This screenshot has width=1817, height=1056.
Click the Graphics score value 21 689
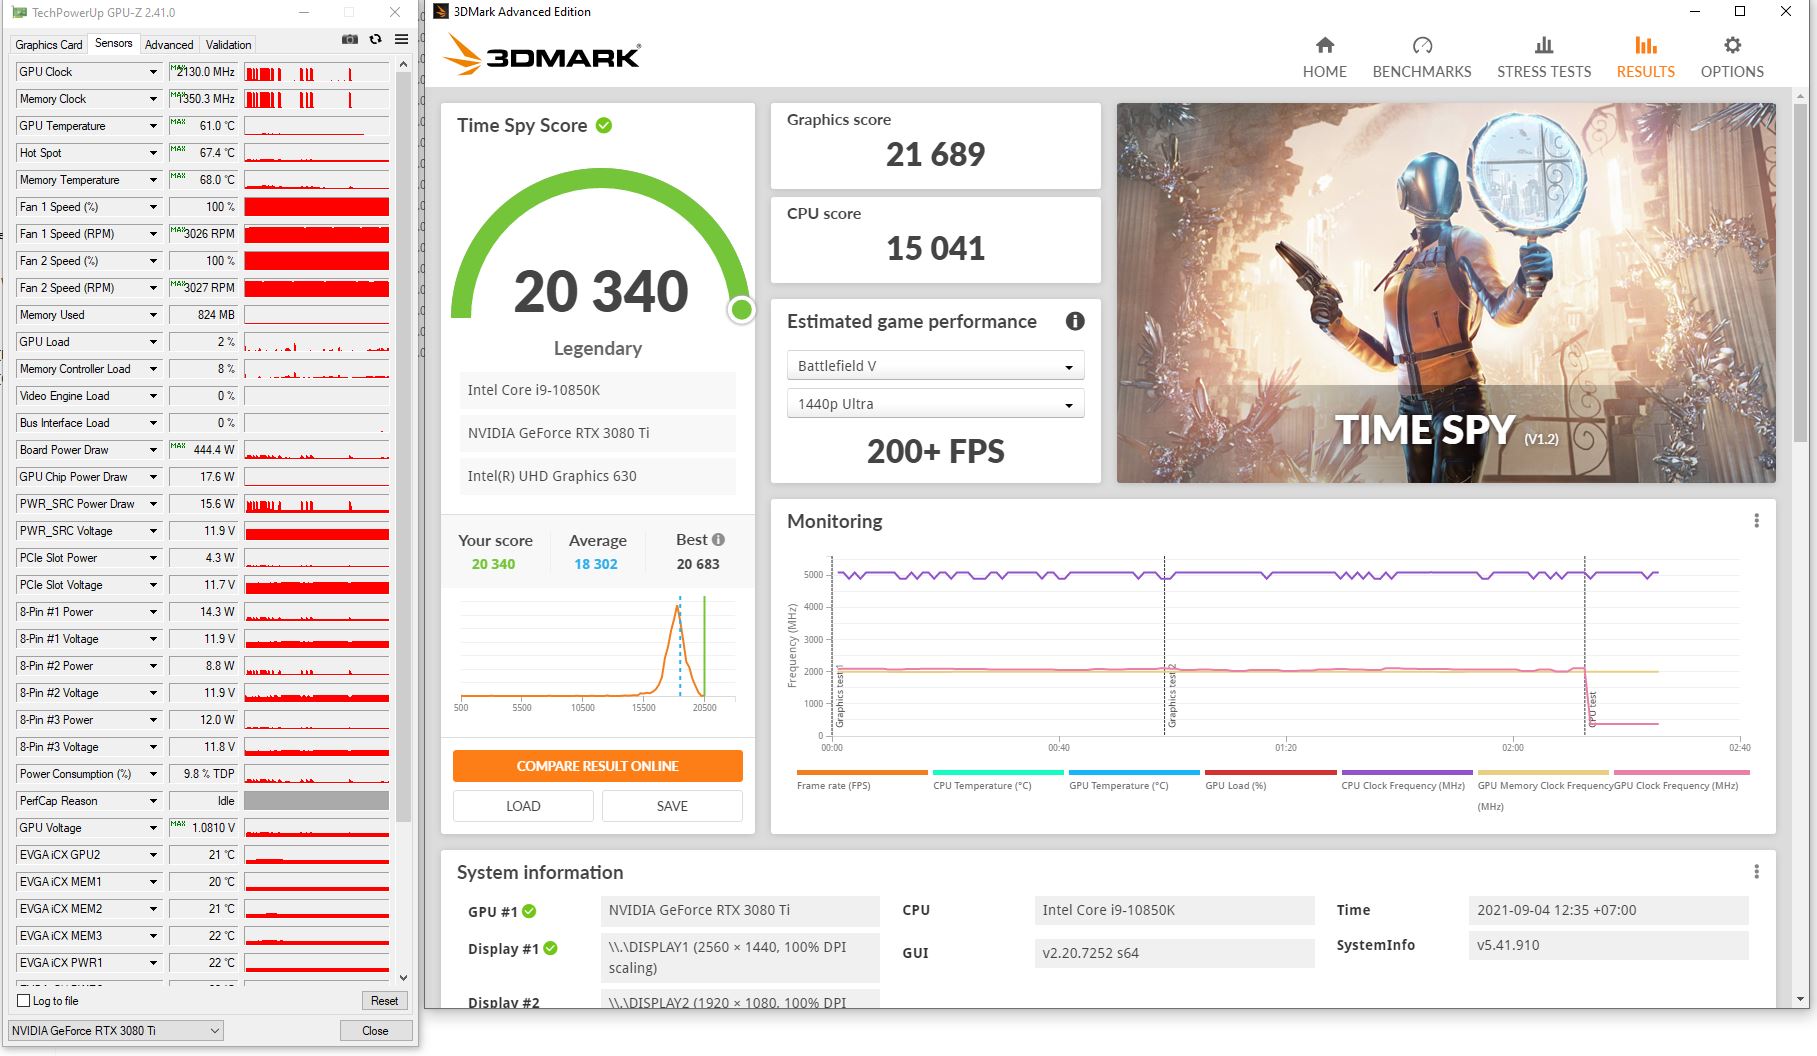click(x=935, y=154)
